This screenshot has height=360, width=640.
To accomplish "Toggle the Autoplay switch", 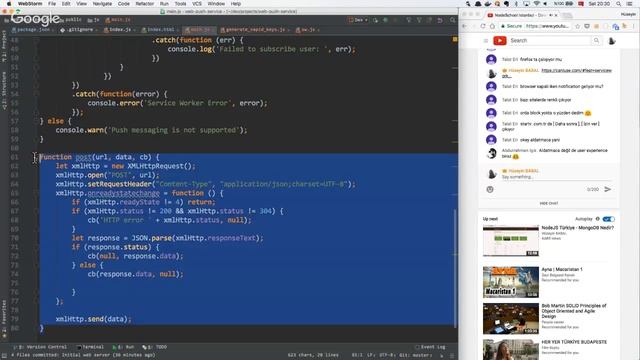I will click(x=608, y=219).
